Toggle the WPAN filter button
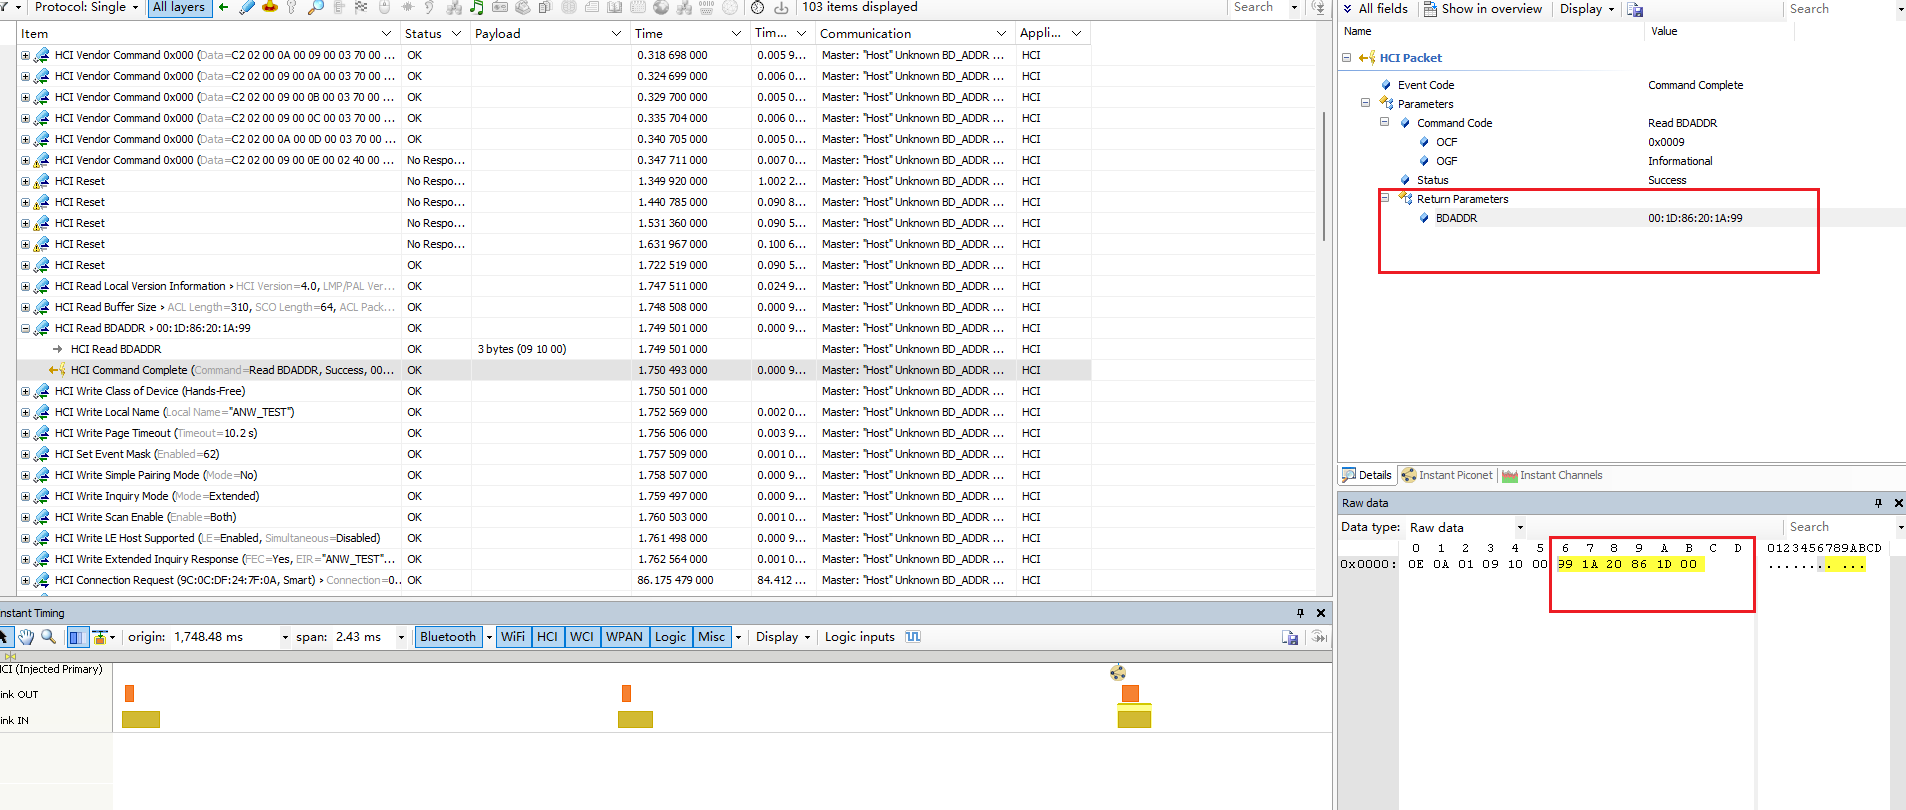The image size is (1906, 810). click(x=625, y=637)
